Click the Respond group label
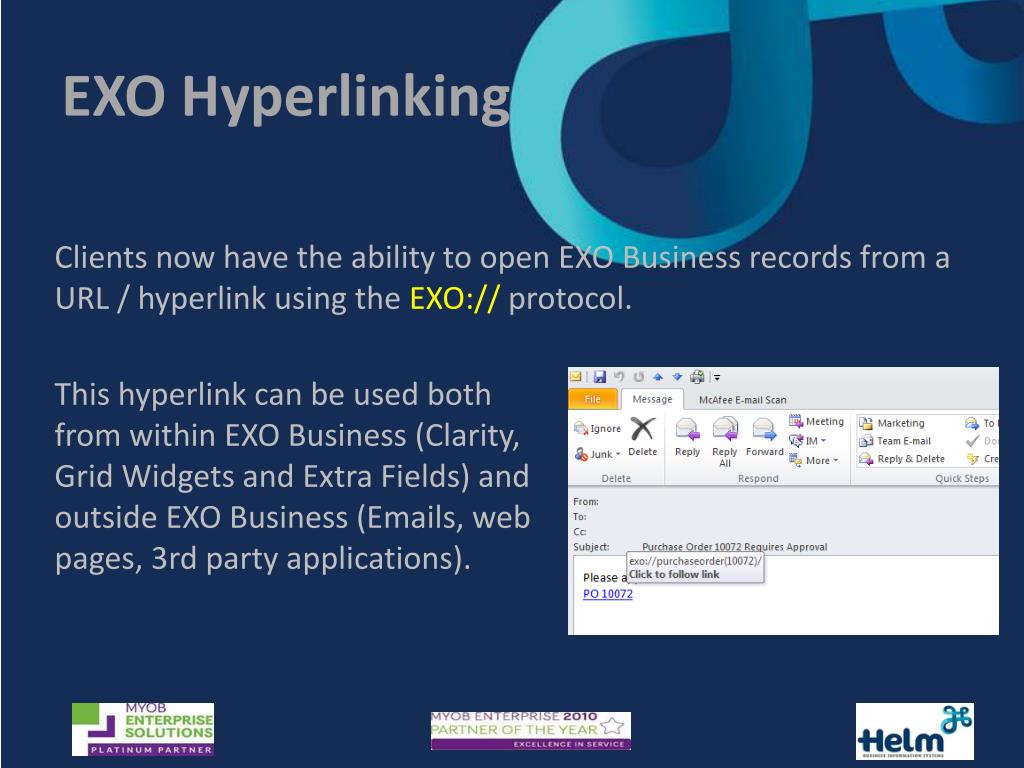The width and height of the screenshot is (1024, 768). pos(758,478)
